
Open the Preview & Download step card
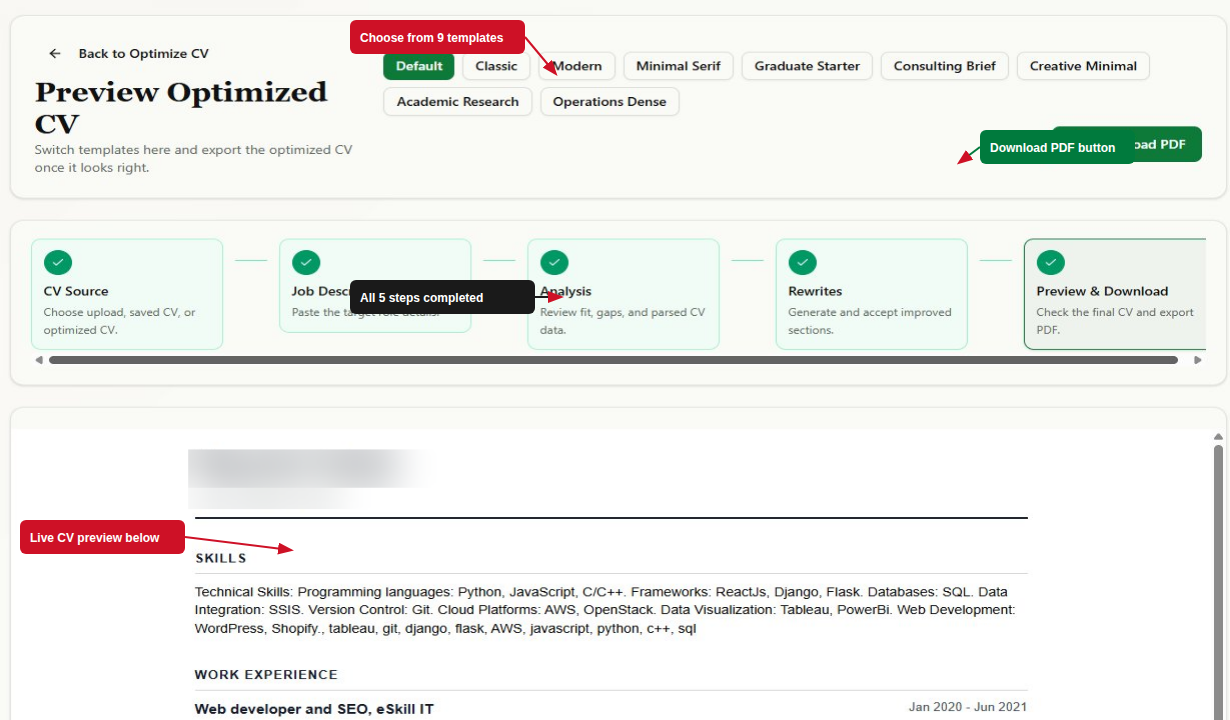pos(1115,294)
